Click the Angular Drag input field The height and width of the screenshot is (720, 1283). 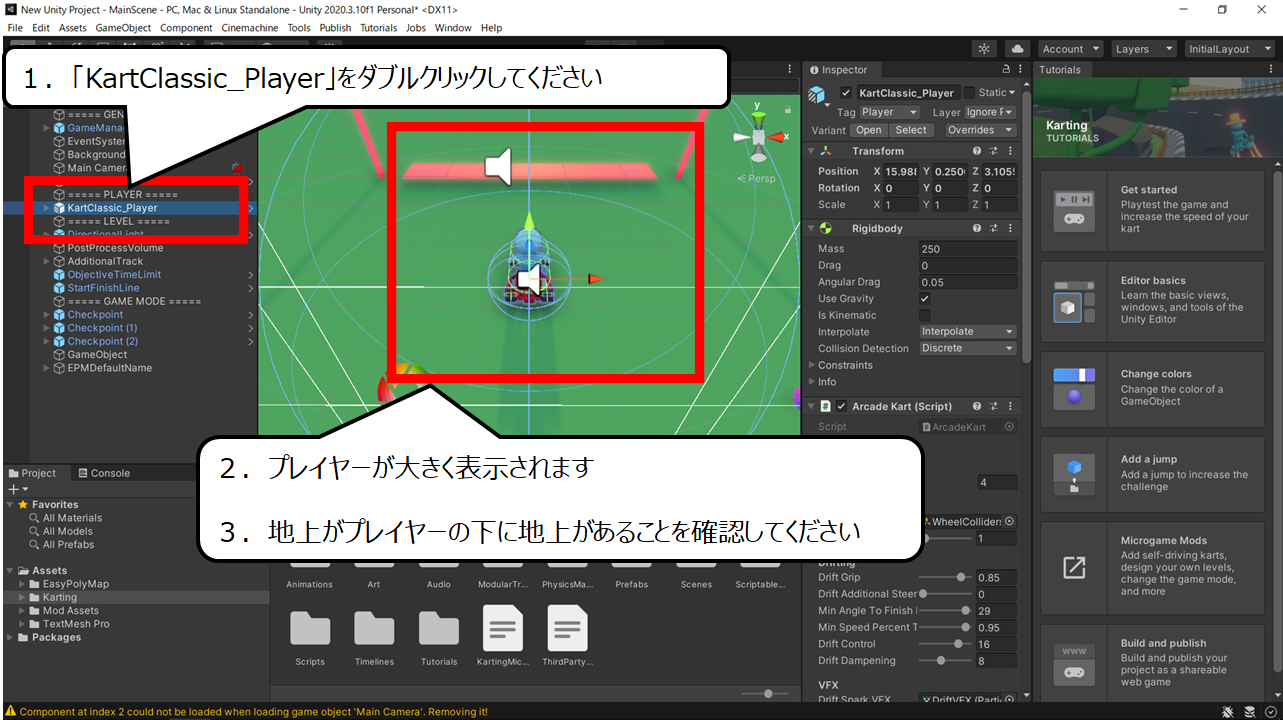tap(967, 282)
